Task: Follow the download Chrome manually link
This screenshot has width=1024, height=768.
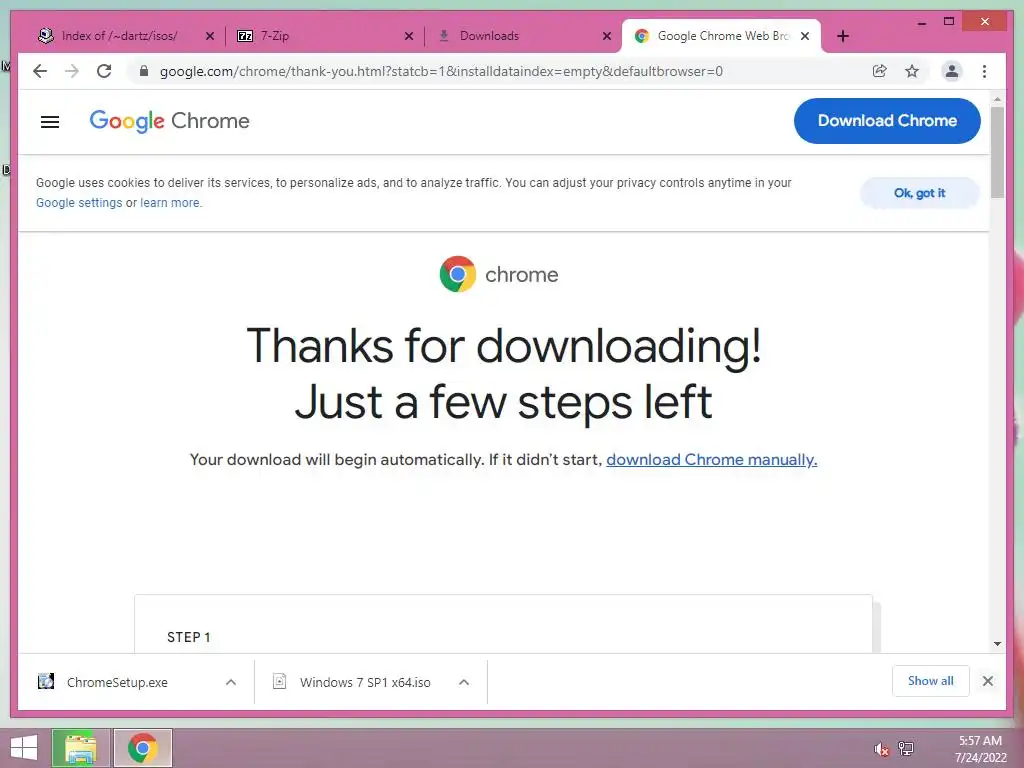Action: point(711,460)
